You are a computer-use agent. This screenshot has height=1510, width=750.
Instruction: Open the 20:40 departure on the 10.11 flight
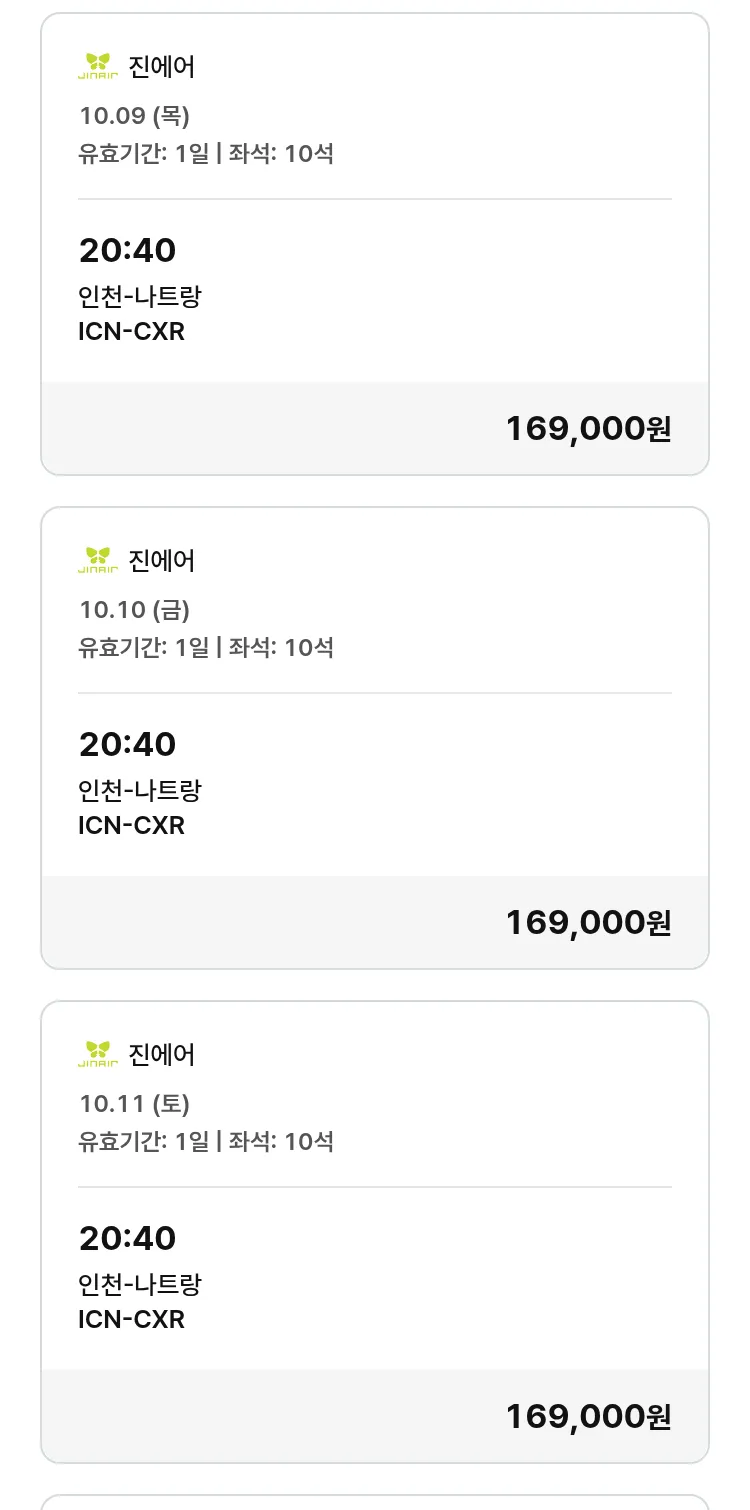[127, 1238]
